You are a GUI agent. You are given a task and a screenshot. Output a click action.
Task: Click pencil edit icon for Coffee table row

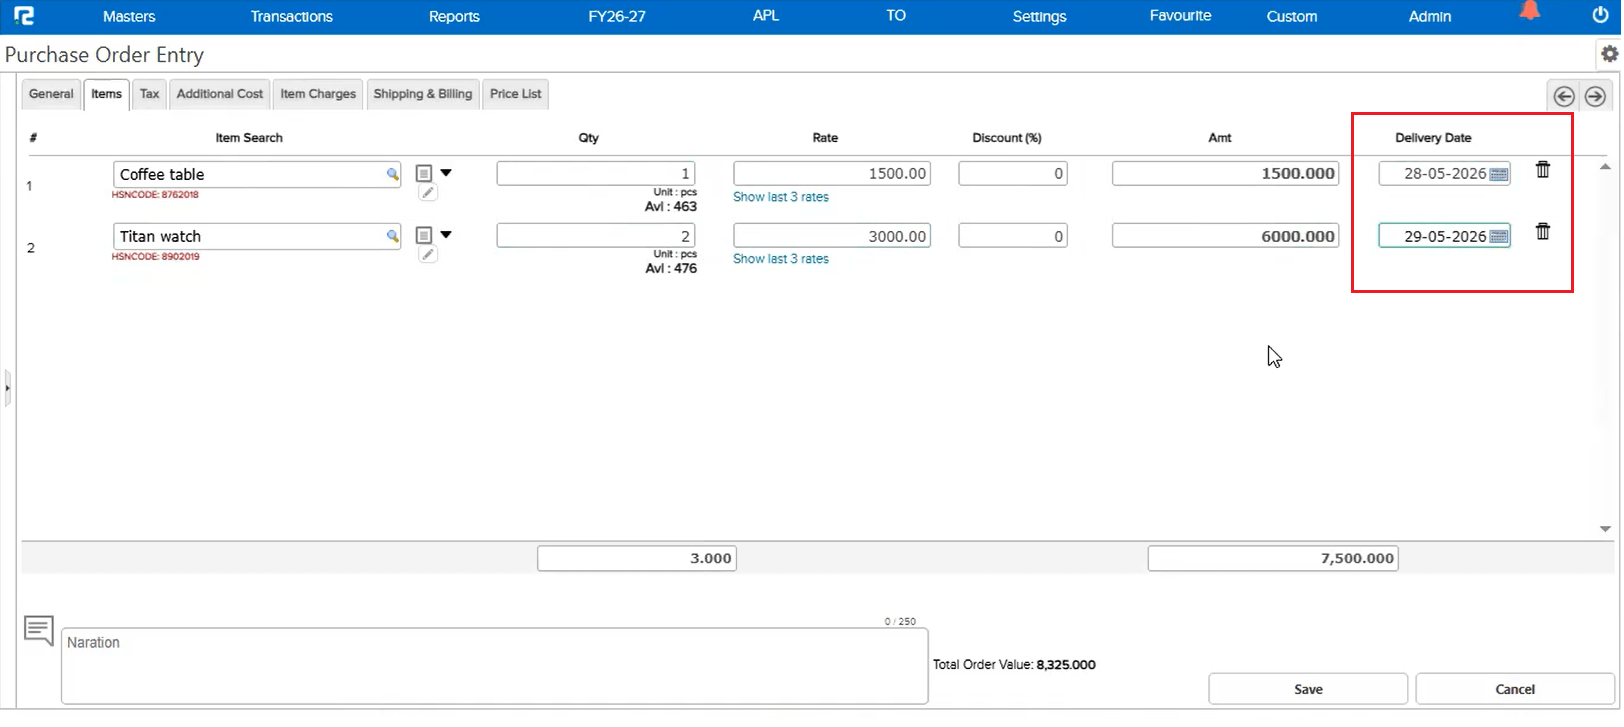[x=428, y=193]
